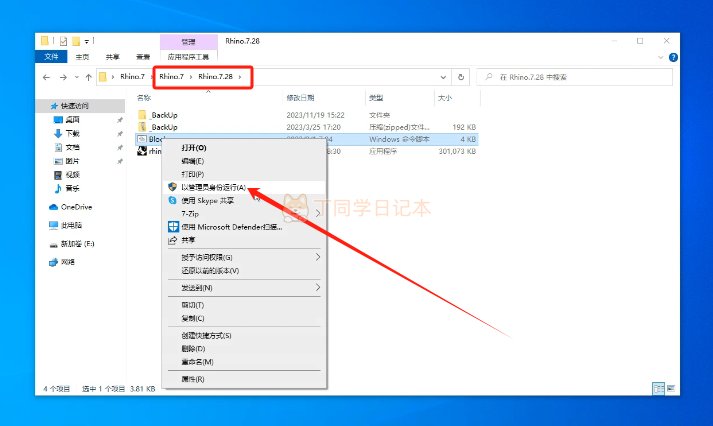Image resolution: width=713 pixels, height=426 pixels.
Task: Click the second Rhino.7 breadcrumb segment
Action: 171,76
